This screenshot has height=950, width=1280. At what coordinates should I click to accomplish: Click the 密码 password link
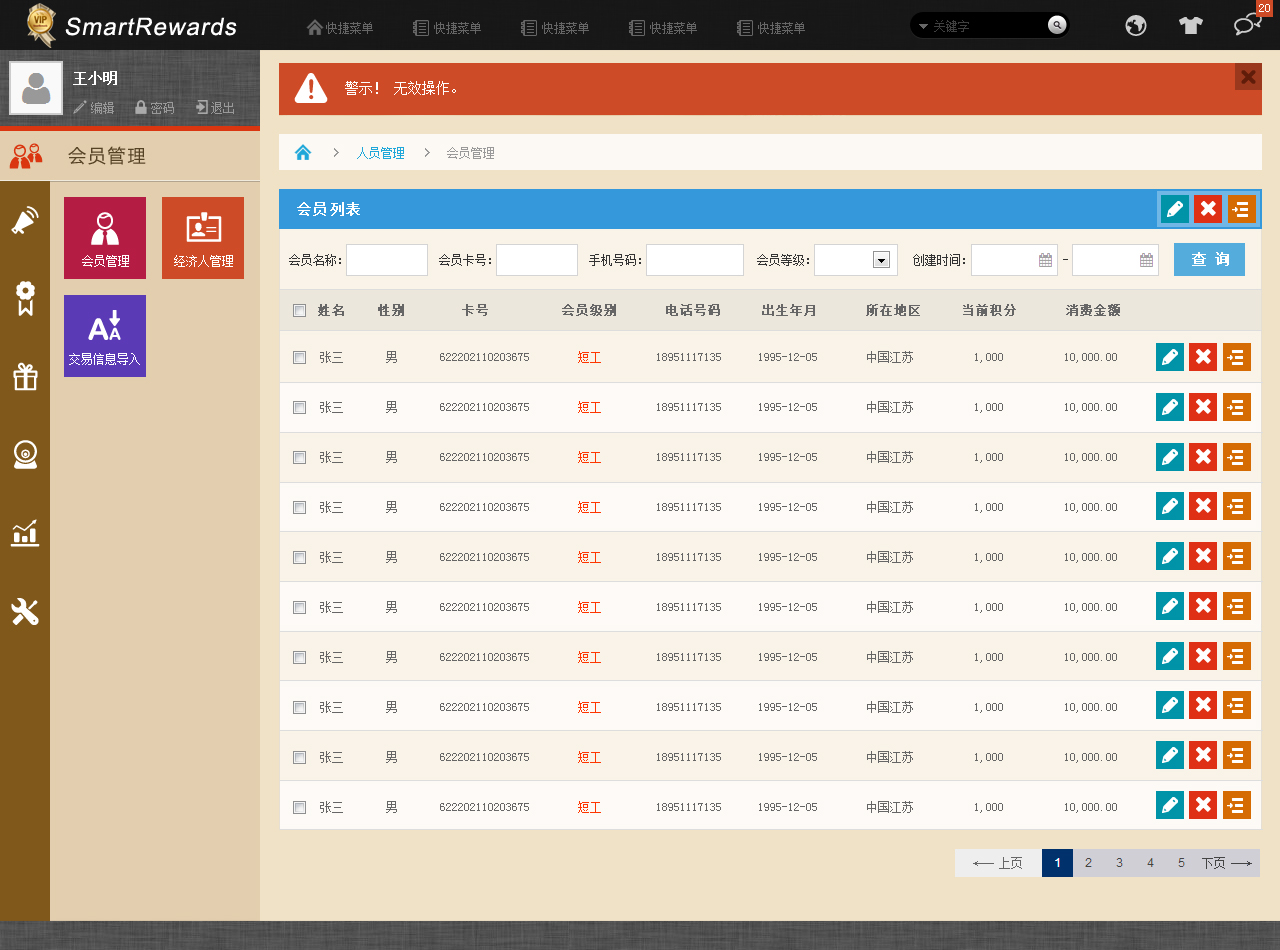point(155,108)
